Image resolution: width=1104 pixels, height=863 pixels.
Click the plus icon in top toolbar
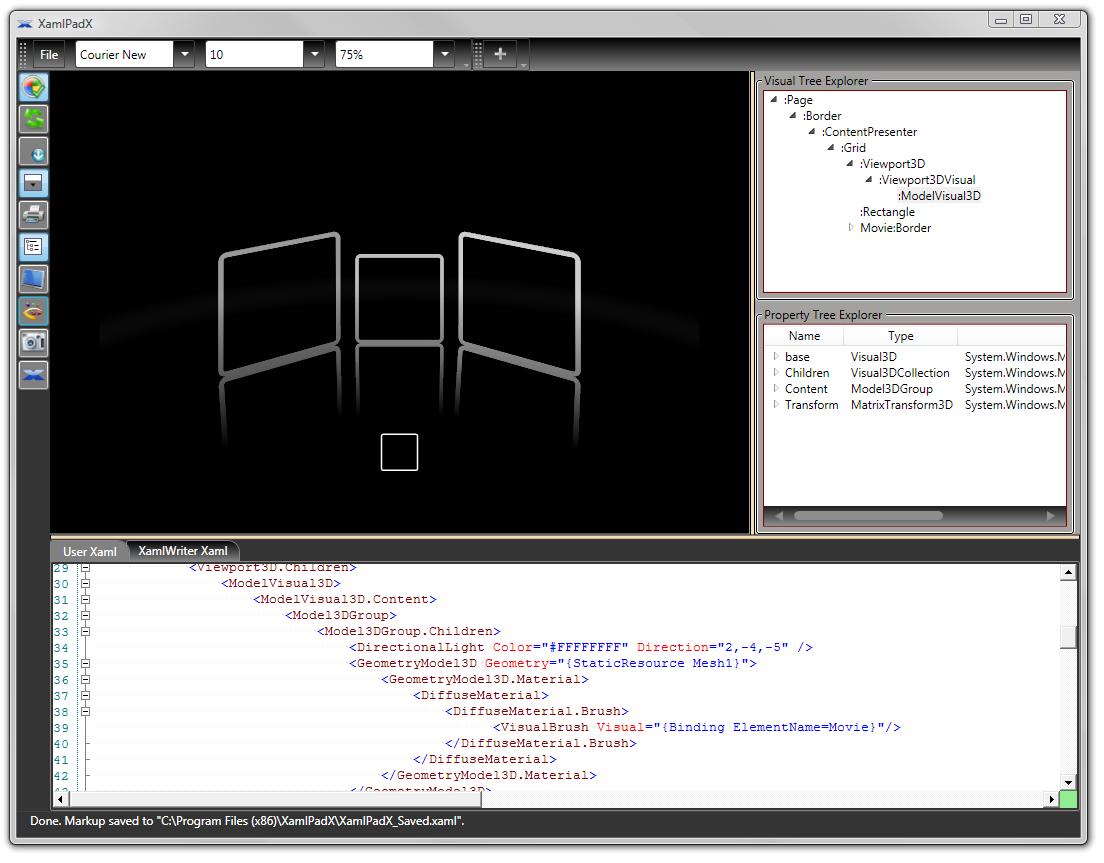pyautogui.click(x=500, y=55)
